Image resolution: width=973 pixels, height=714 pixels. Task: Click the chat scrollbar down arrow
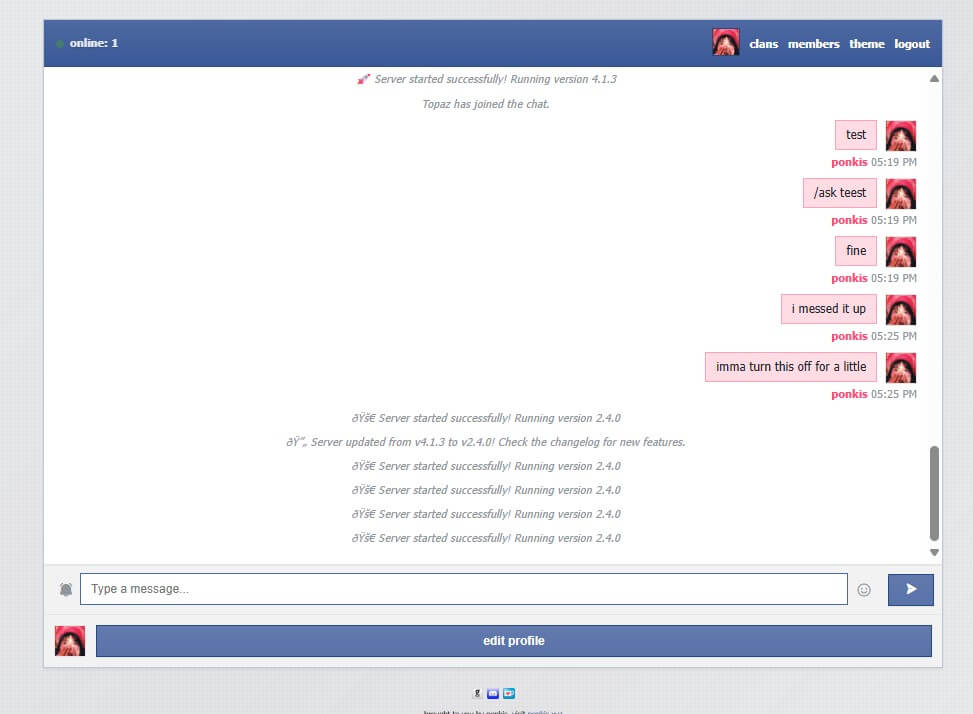[x=934, y=552]
